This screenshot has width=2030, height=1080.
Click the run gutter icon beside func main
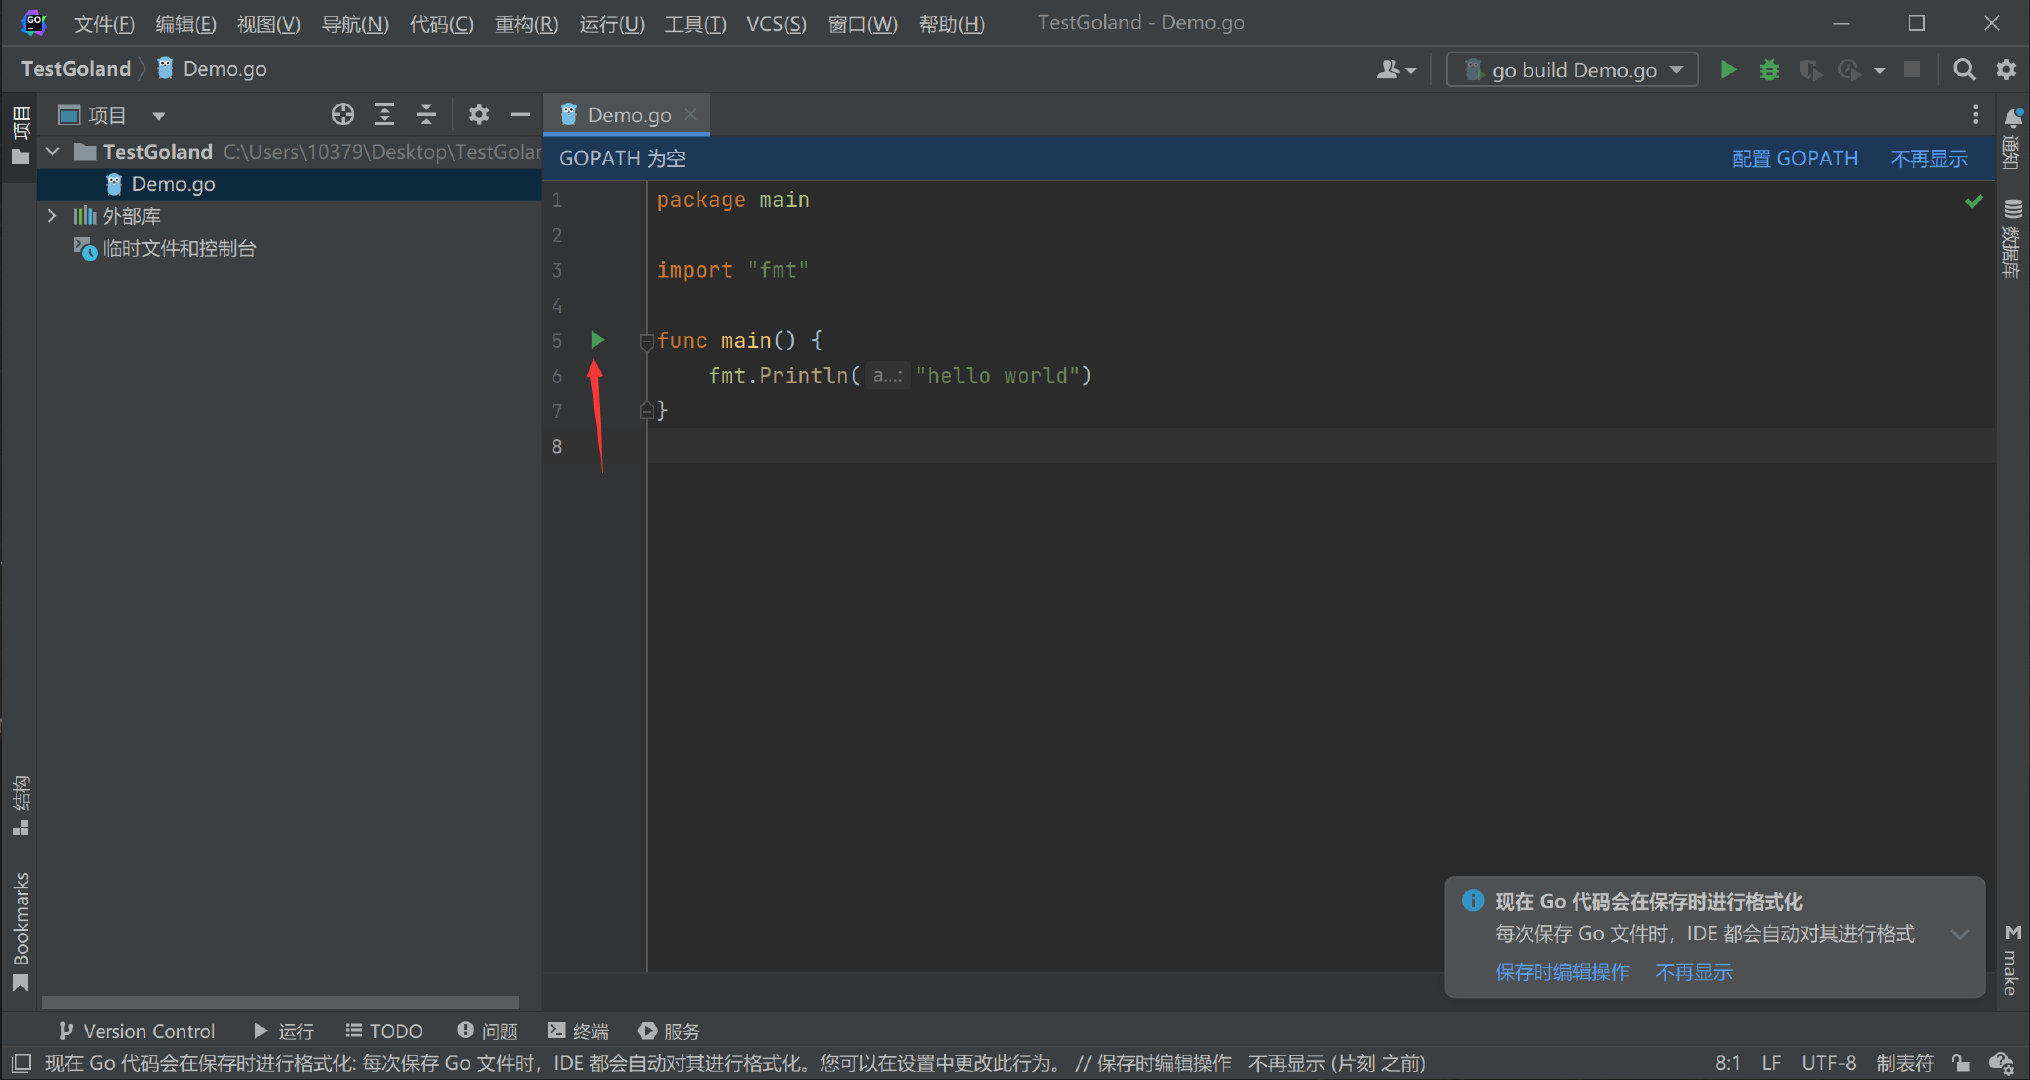597,340
